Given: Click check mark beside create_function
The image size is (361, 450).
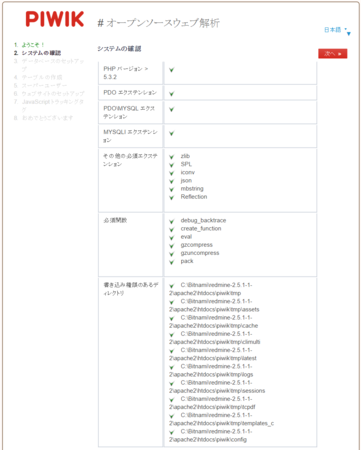Looking at the screenshot, I should pos(172,230).
